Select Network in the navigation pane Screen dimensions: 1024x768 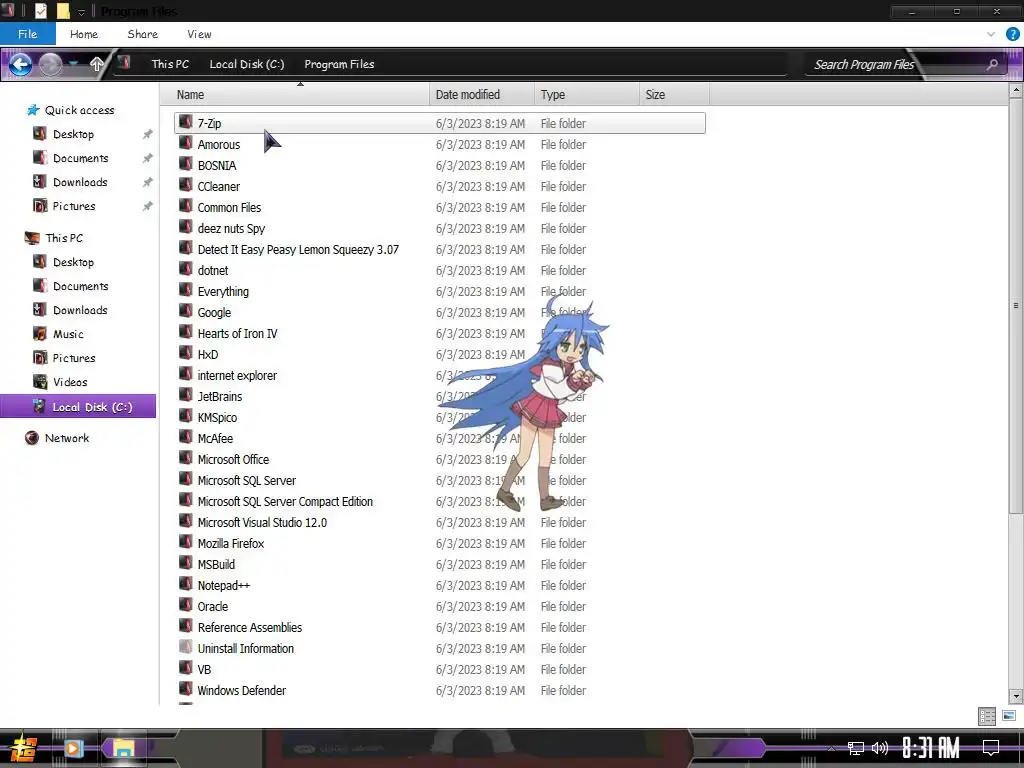[x=67, y=438]
